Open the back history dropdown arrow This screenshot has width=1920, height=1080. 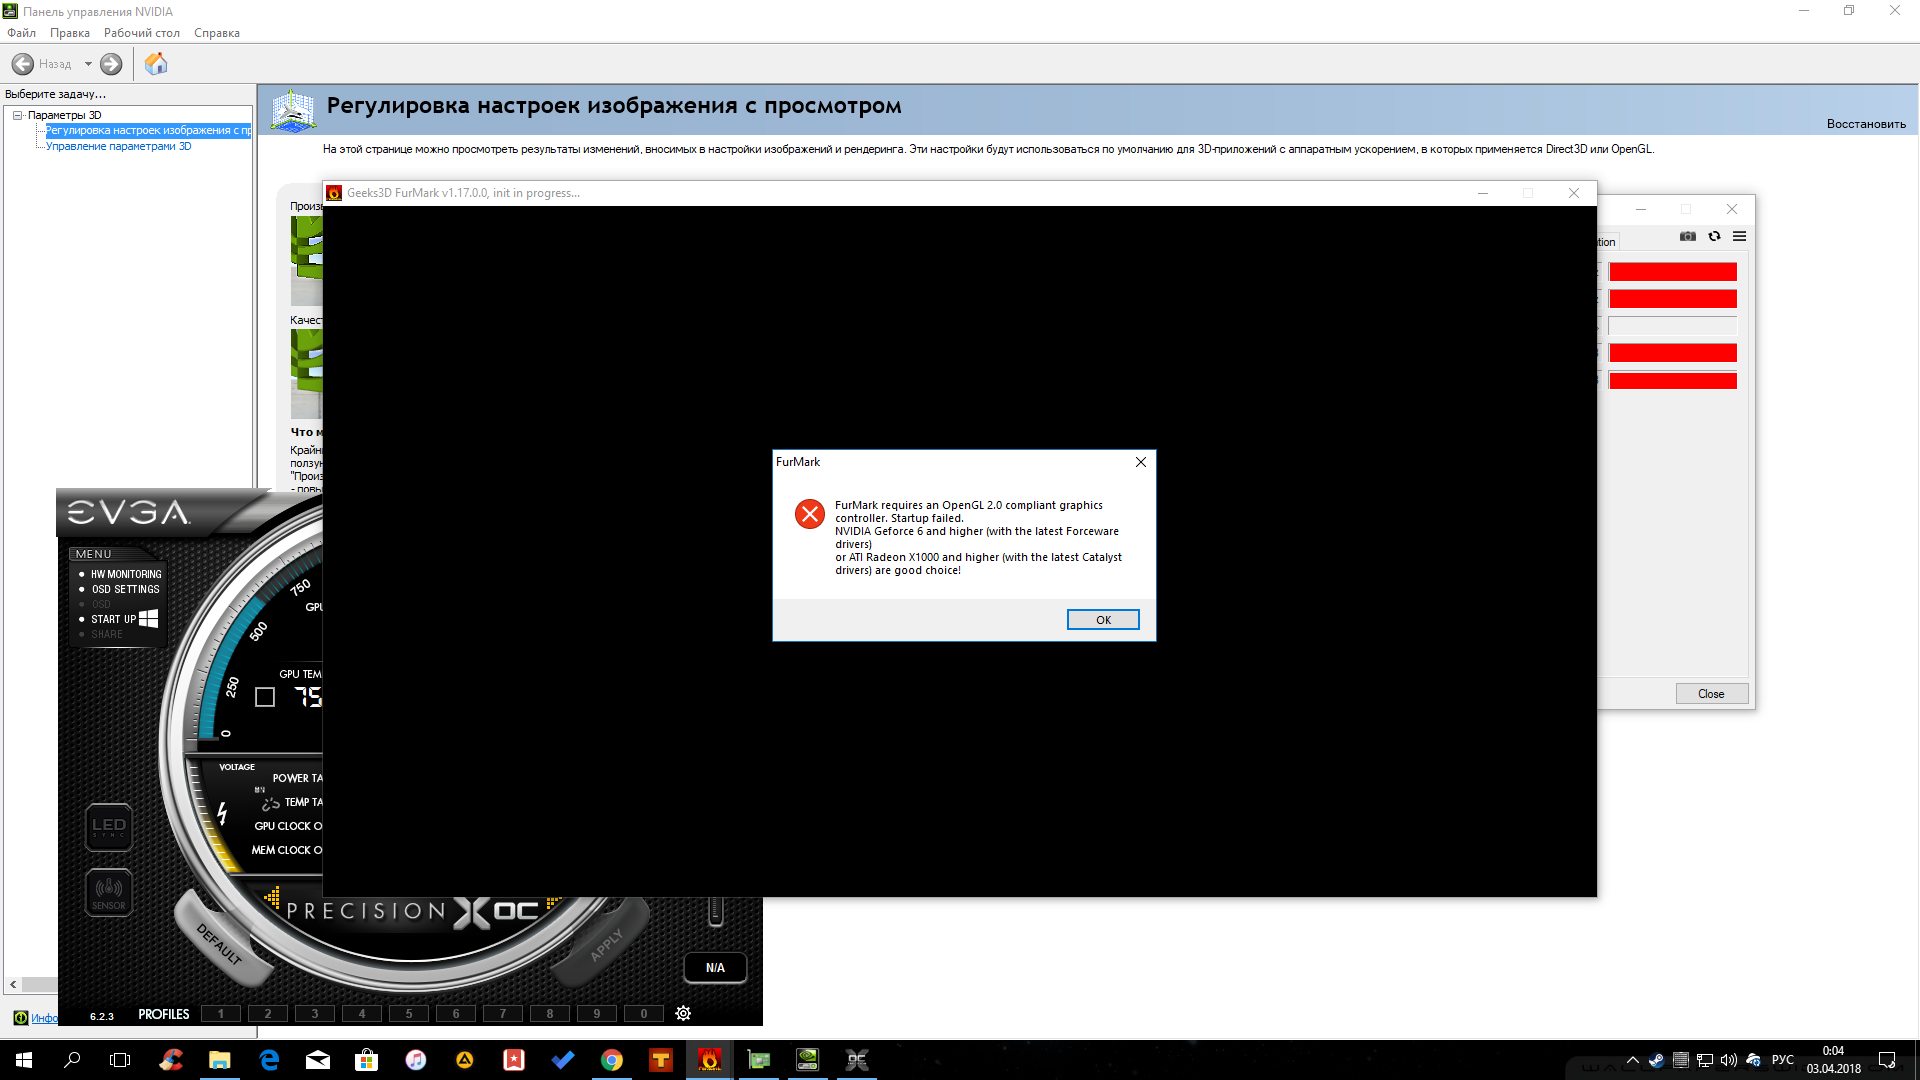88,64
